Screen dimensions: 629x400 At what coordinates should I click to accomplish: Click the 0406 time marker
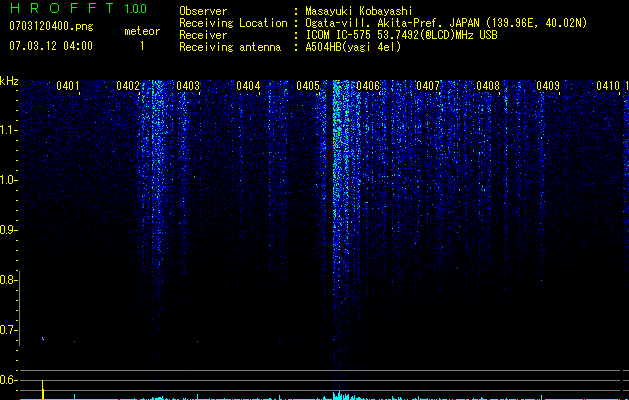point(368,86)
